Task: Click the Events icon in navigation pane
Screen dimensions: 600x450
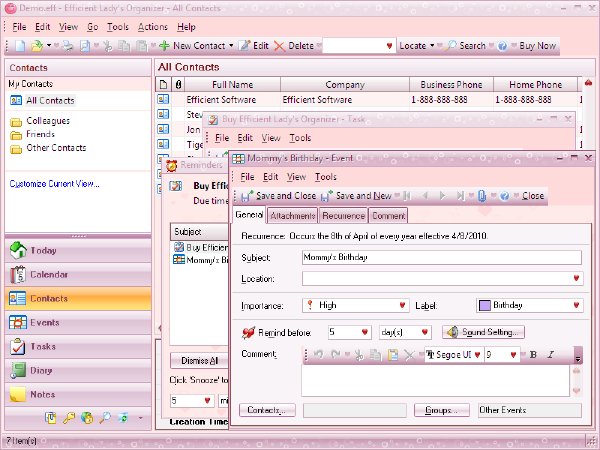Action: (x=18, y=323)
